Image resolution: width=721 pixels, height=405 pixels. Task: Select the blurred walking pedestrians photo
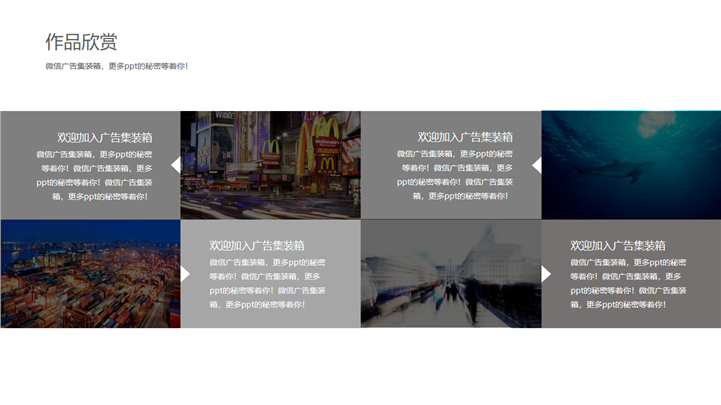450,274
